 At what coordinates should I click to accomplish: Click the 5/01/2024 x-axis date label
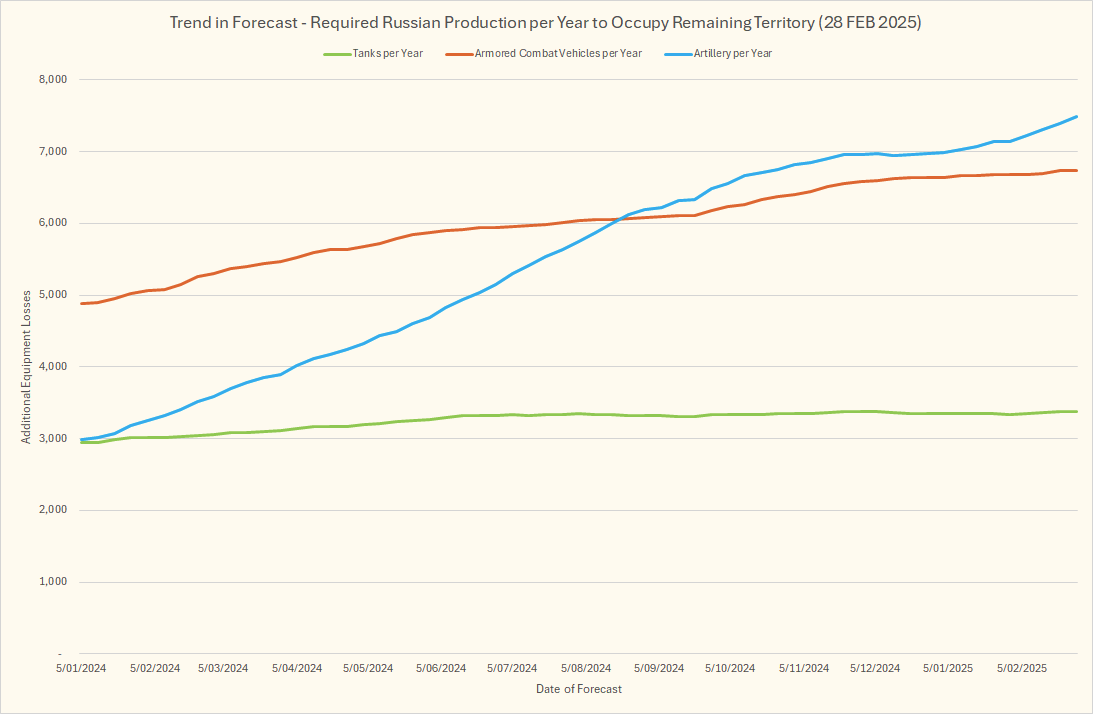[82, 668]
